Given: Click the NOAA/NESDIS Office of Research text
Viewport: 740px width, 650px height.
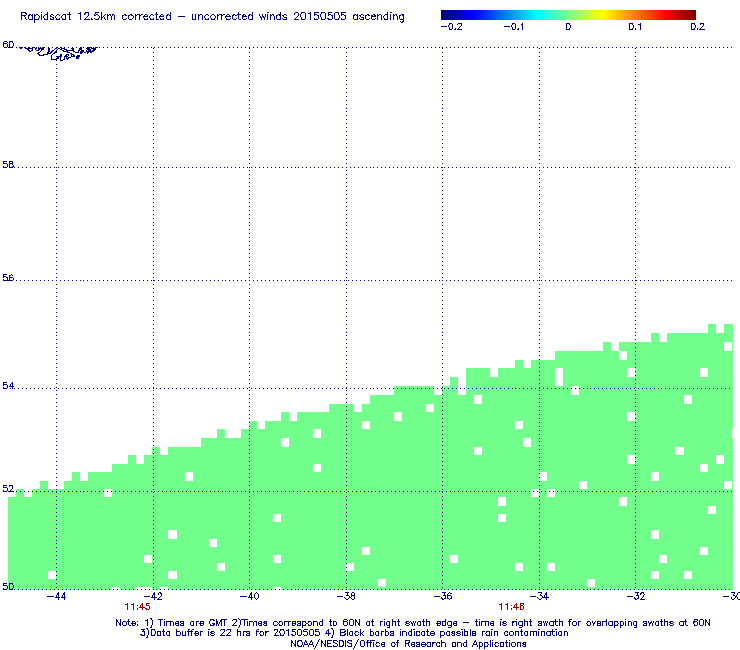Looking at the screenshot, I should coord(408,644).
